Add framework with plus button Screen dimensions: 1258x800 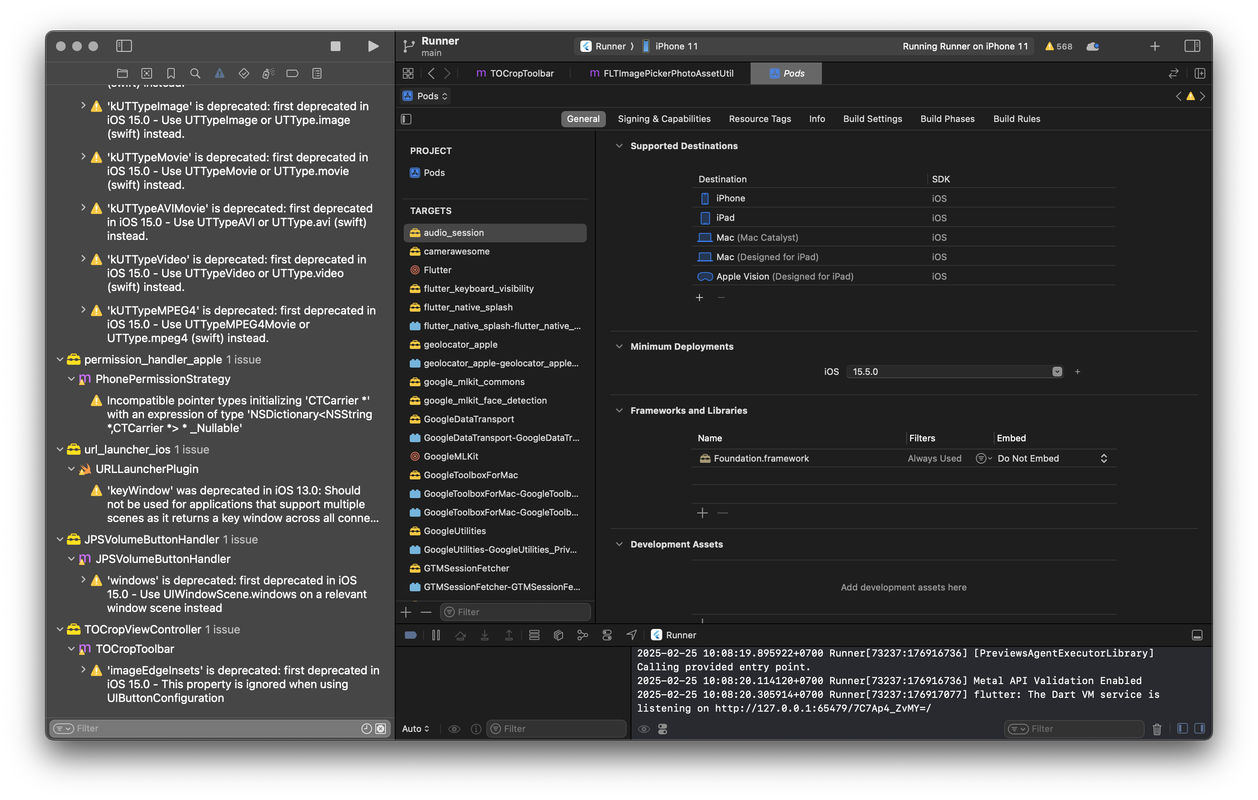click(702, 513)
